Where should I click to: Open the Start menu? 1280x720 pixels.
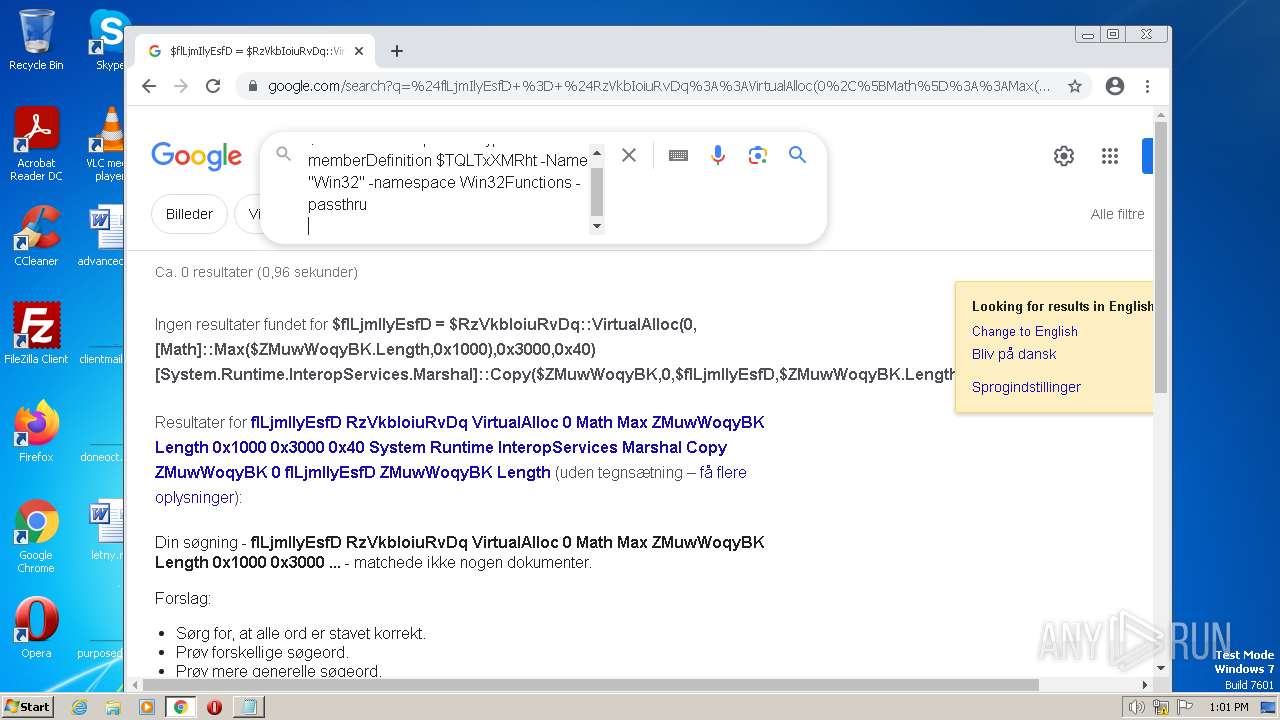coord(28,706)
